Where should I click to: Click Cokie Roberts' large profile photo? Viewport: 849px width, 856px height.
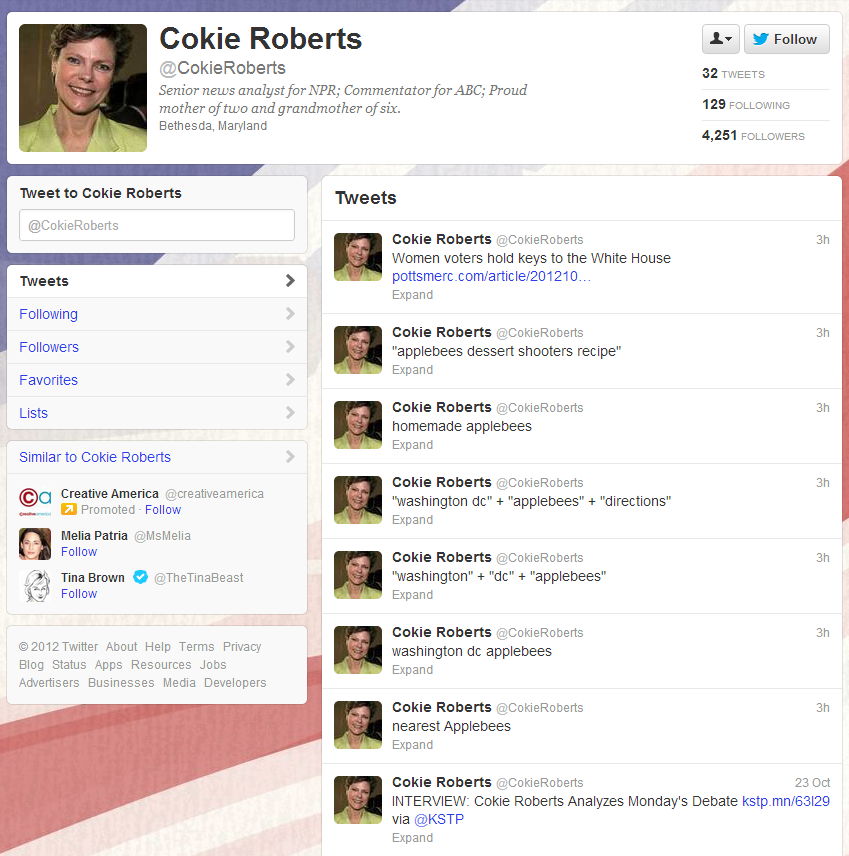point(83,88)
